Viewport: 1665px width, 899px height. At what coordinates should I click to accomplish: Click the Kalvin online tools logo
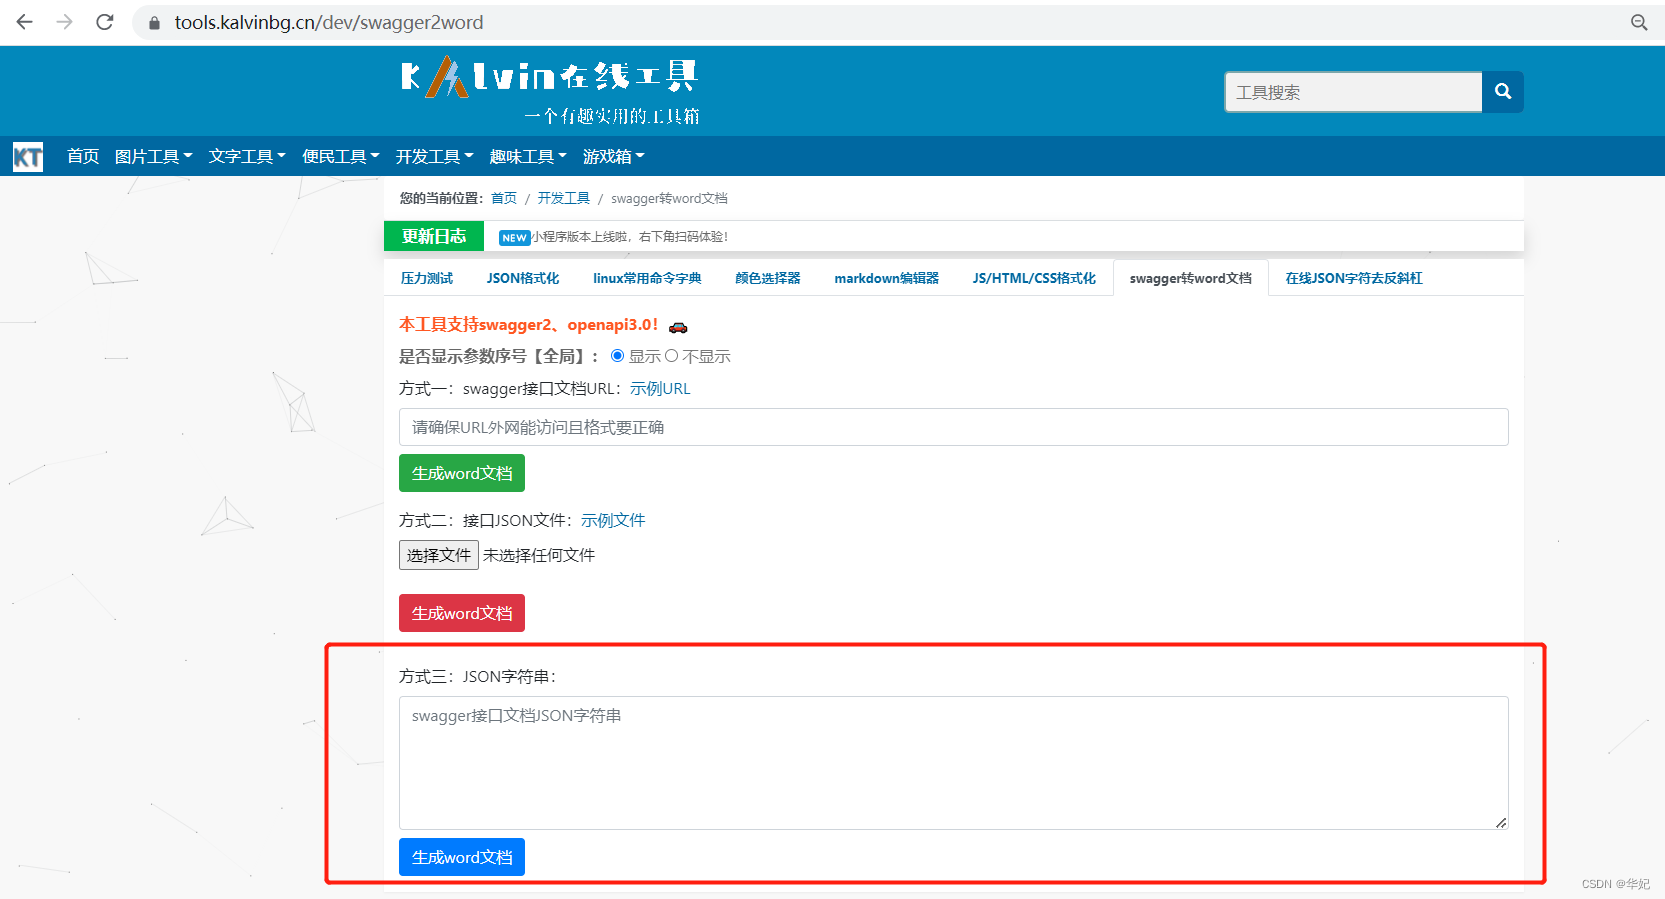(550, 90)
